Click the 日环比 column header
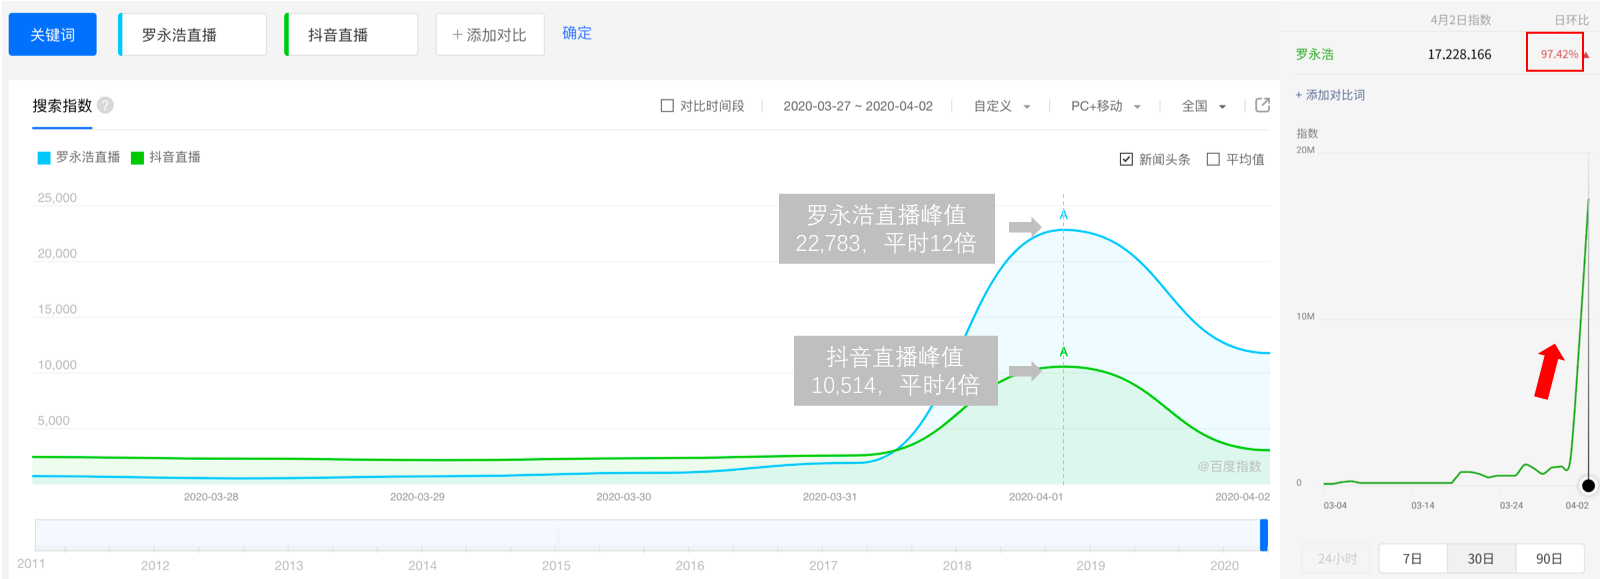The image size is (1600, 579). (1571, 20)
